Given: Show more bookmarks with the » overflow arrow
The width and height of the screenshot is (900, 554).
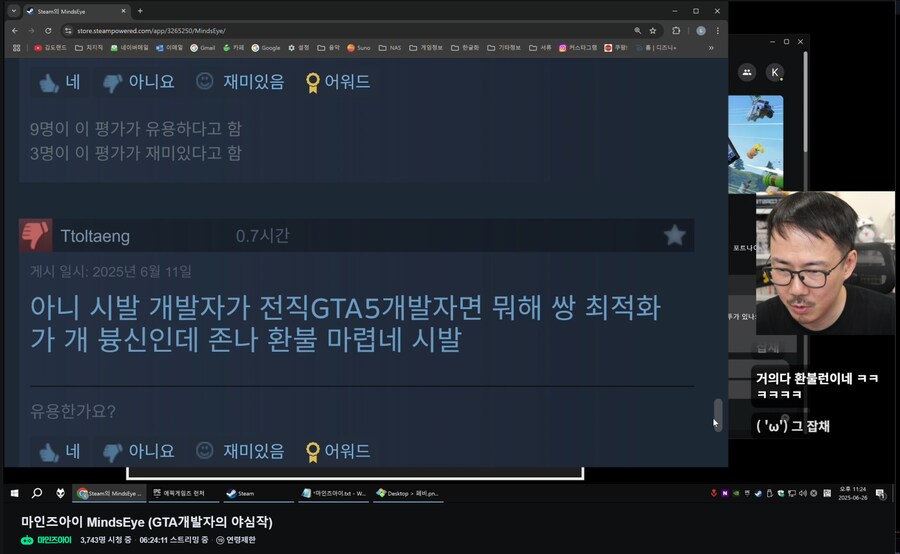Looking at the screenshot, I should click(x=711, y=48).
